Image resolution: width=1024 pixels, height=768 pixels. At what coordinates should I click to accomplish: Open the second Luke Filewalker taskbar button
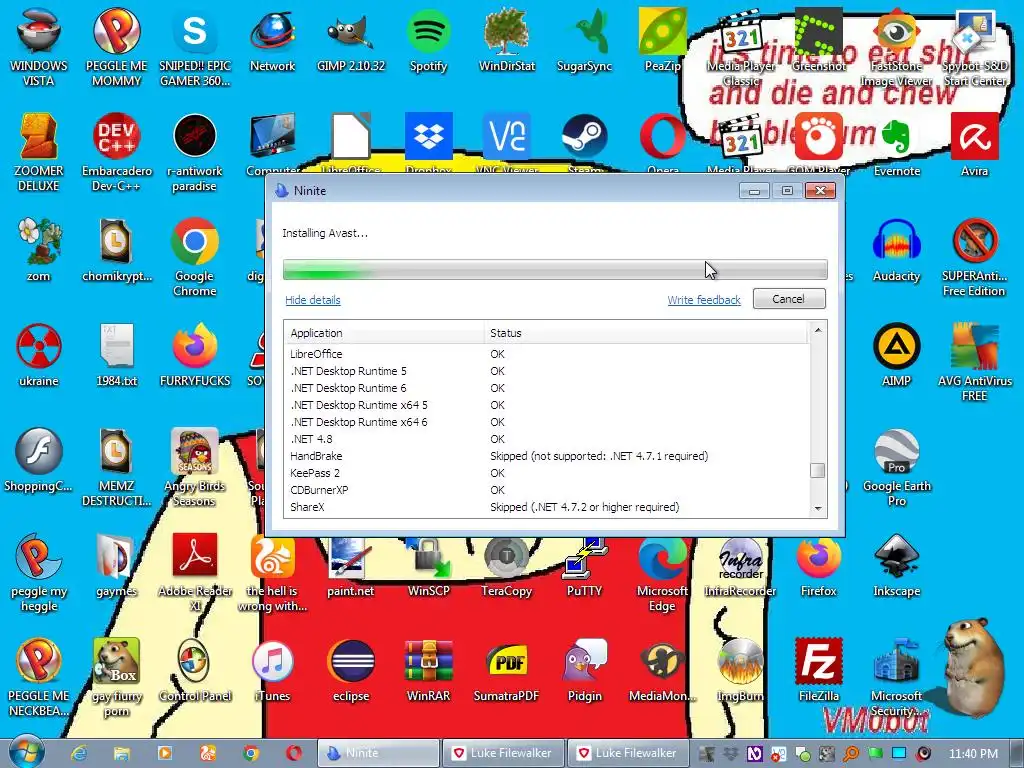click(x=628, y=753)
